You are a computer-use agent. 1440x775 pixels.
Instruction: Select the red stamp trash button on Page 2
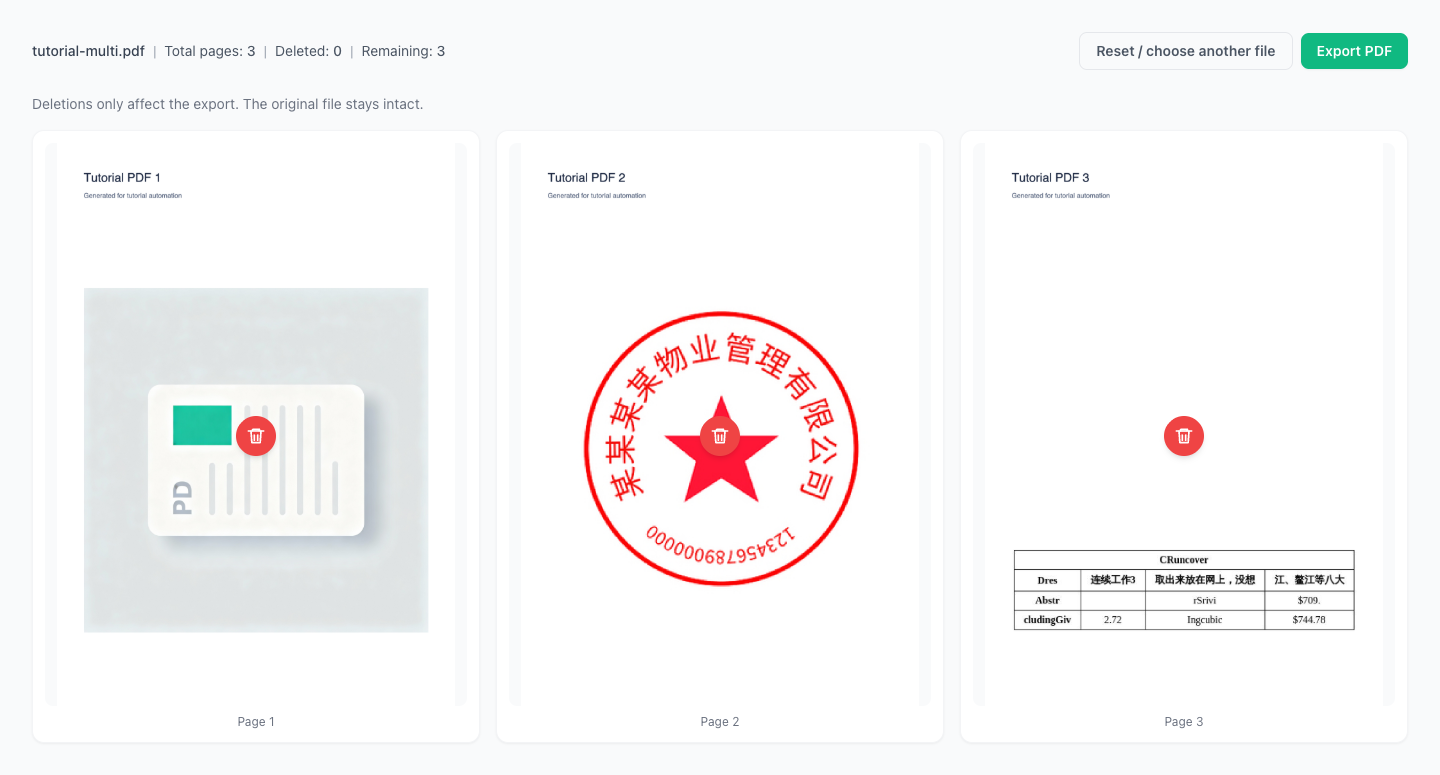point(719,435)
